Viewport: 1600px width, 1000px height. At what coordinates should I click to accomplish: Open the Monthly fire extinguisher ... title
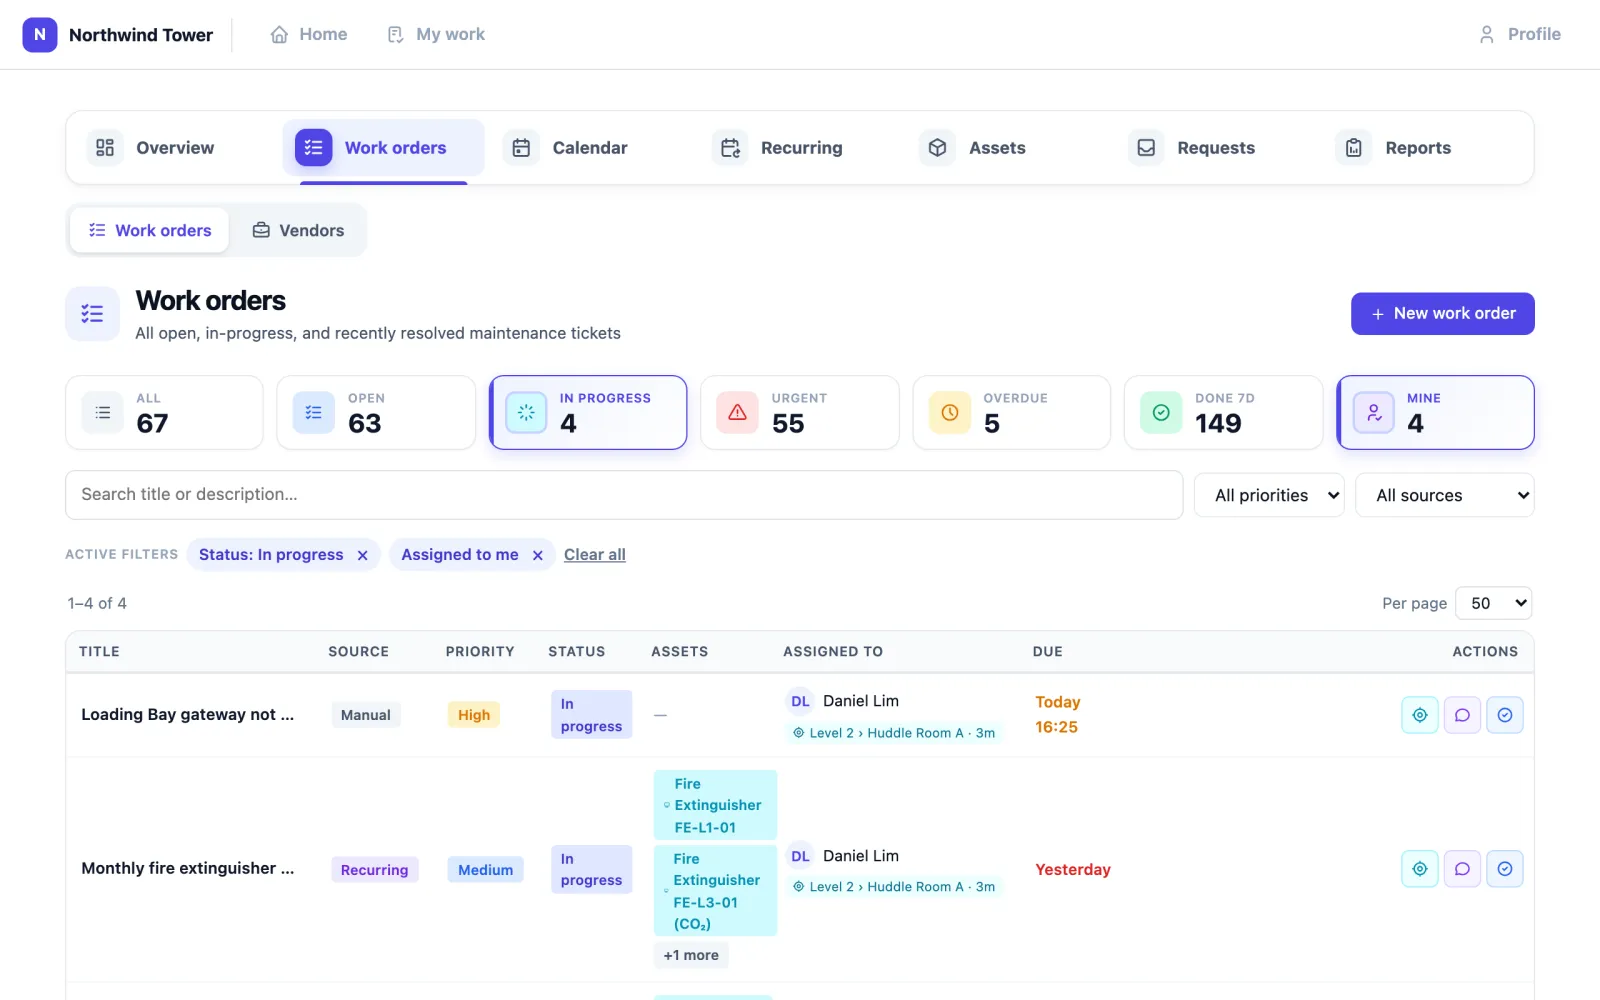[188, 868]
